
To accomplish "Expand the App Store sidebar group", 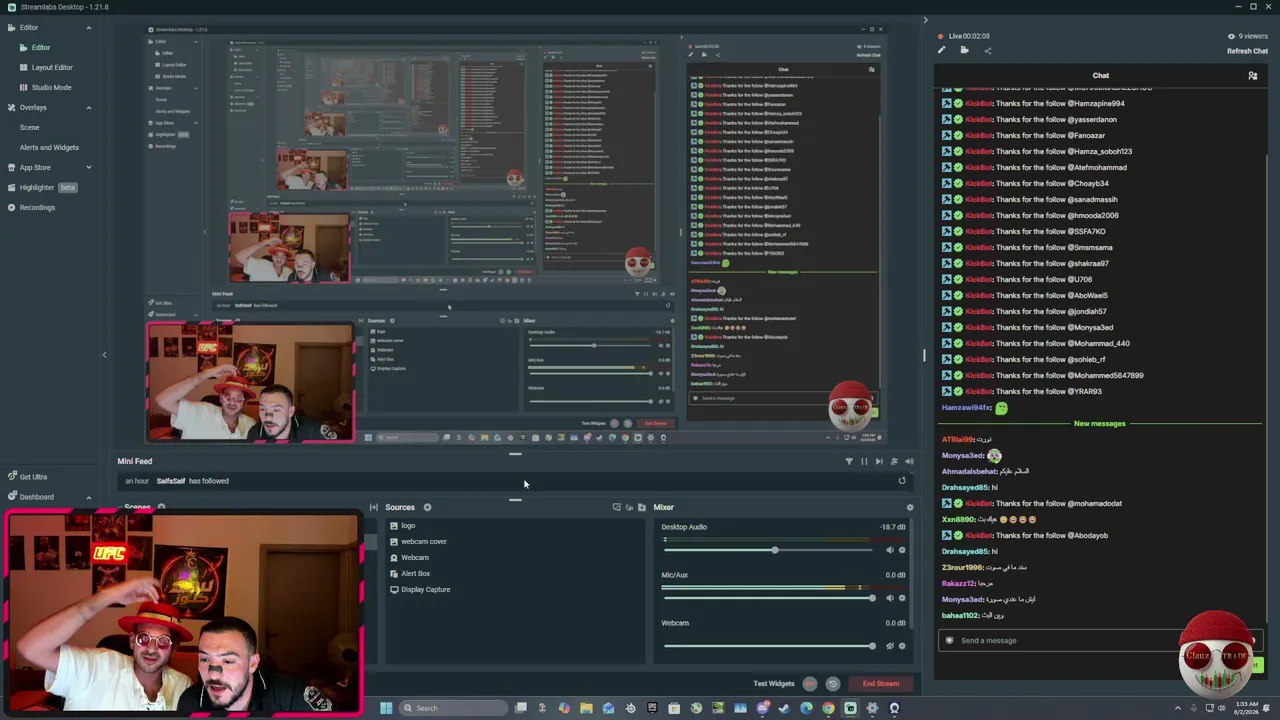I will click(88, 167).
